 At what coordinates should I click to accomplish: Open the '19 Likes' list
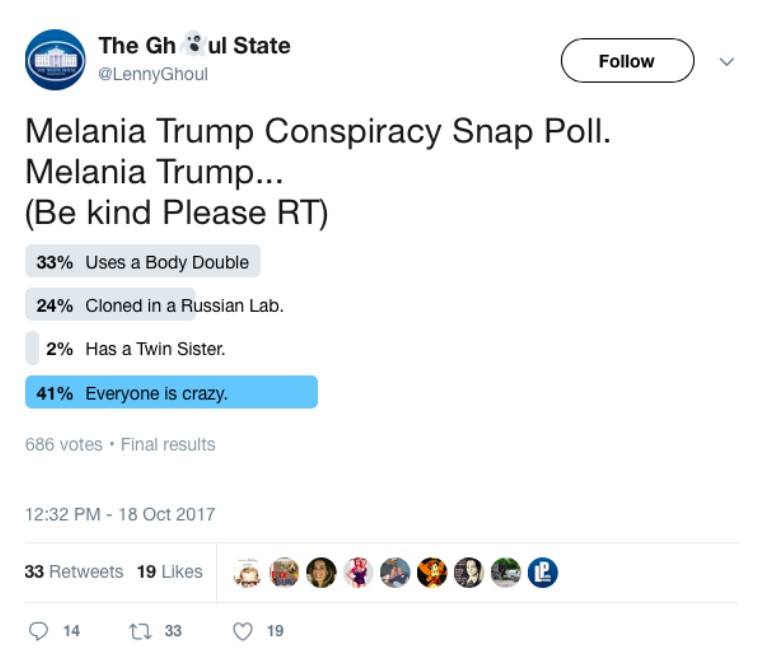pyautogui.click(x=169, y=572)
